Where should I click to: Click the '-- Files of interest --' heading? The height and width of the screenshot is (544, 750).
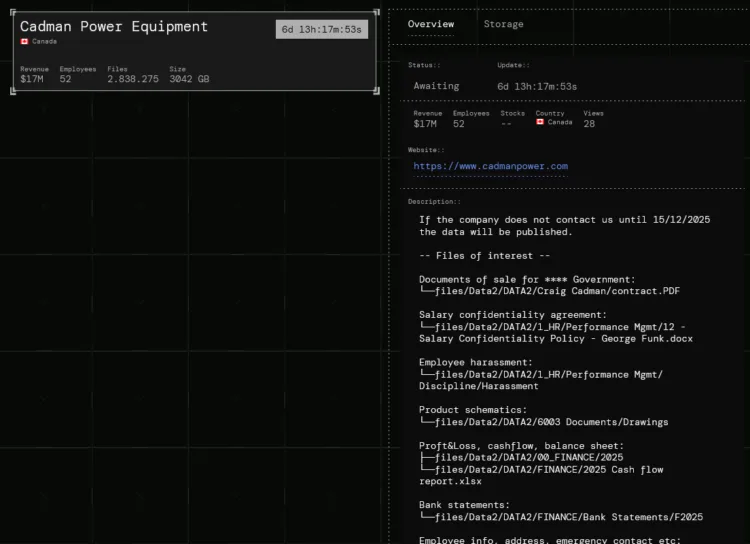click(485, 255)
